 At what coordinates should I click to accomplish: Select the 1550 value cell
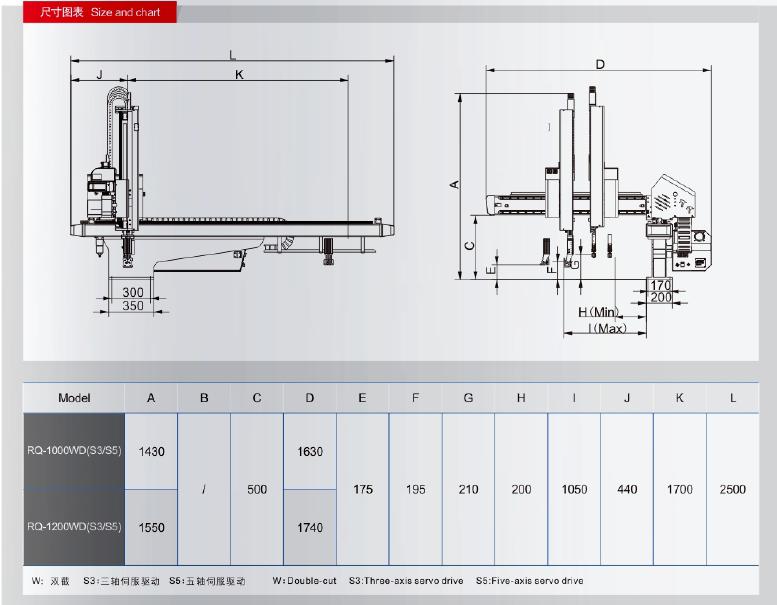tap(151, 527)
